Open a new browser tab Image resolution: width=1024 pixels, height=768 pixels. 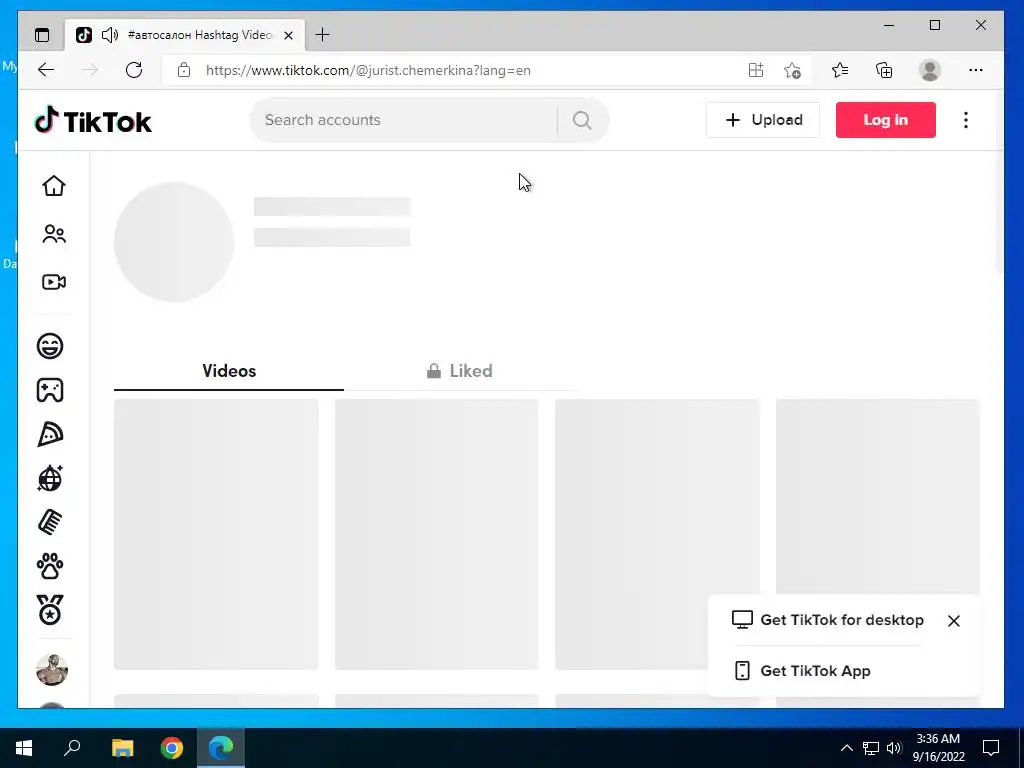click(322, 35)
